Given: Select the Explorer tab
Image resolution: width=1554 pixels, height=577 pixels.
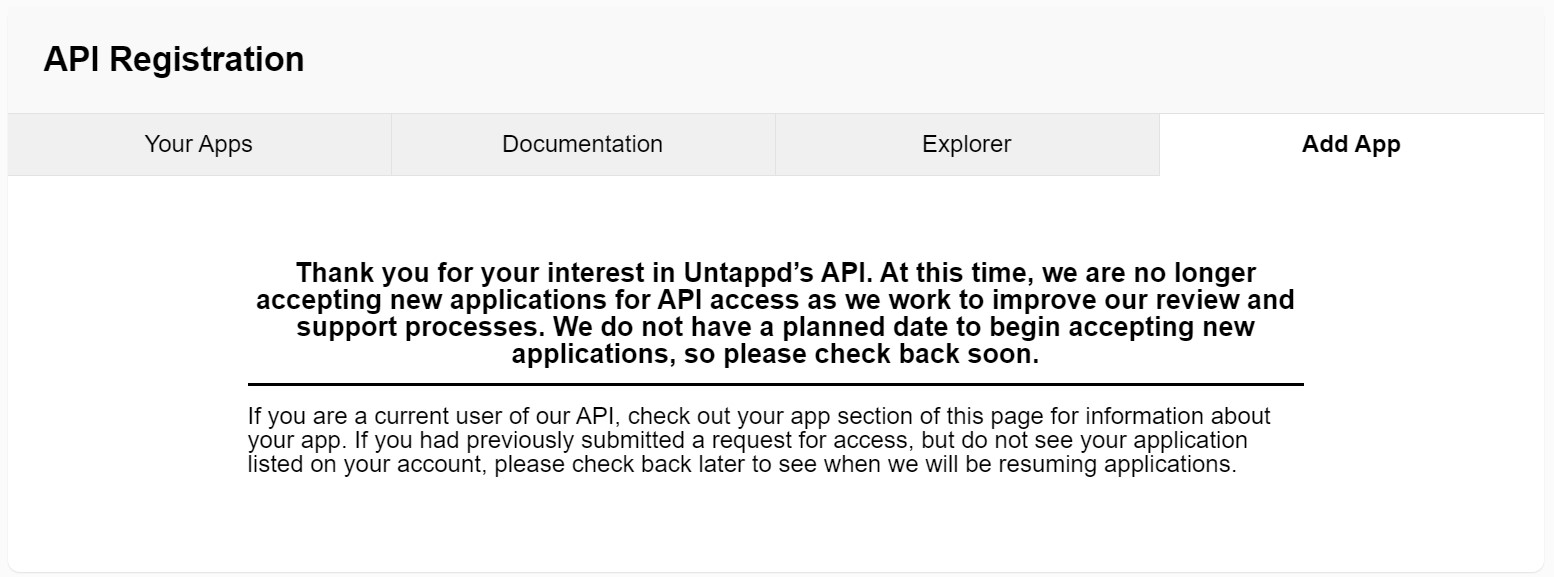Looking at the screenshot, I should coord(967,144).
